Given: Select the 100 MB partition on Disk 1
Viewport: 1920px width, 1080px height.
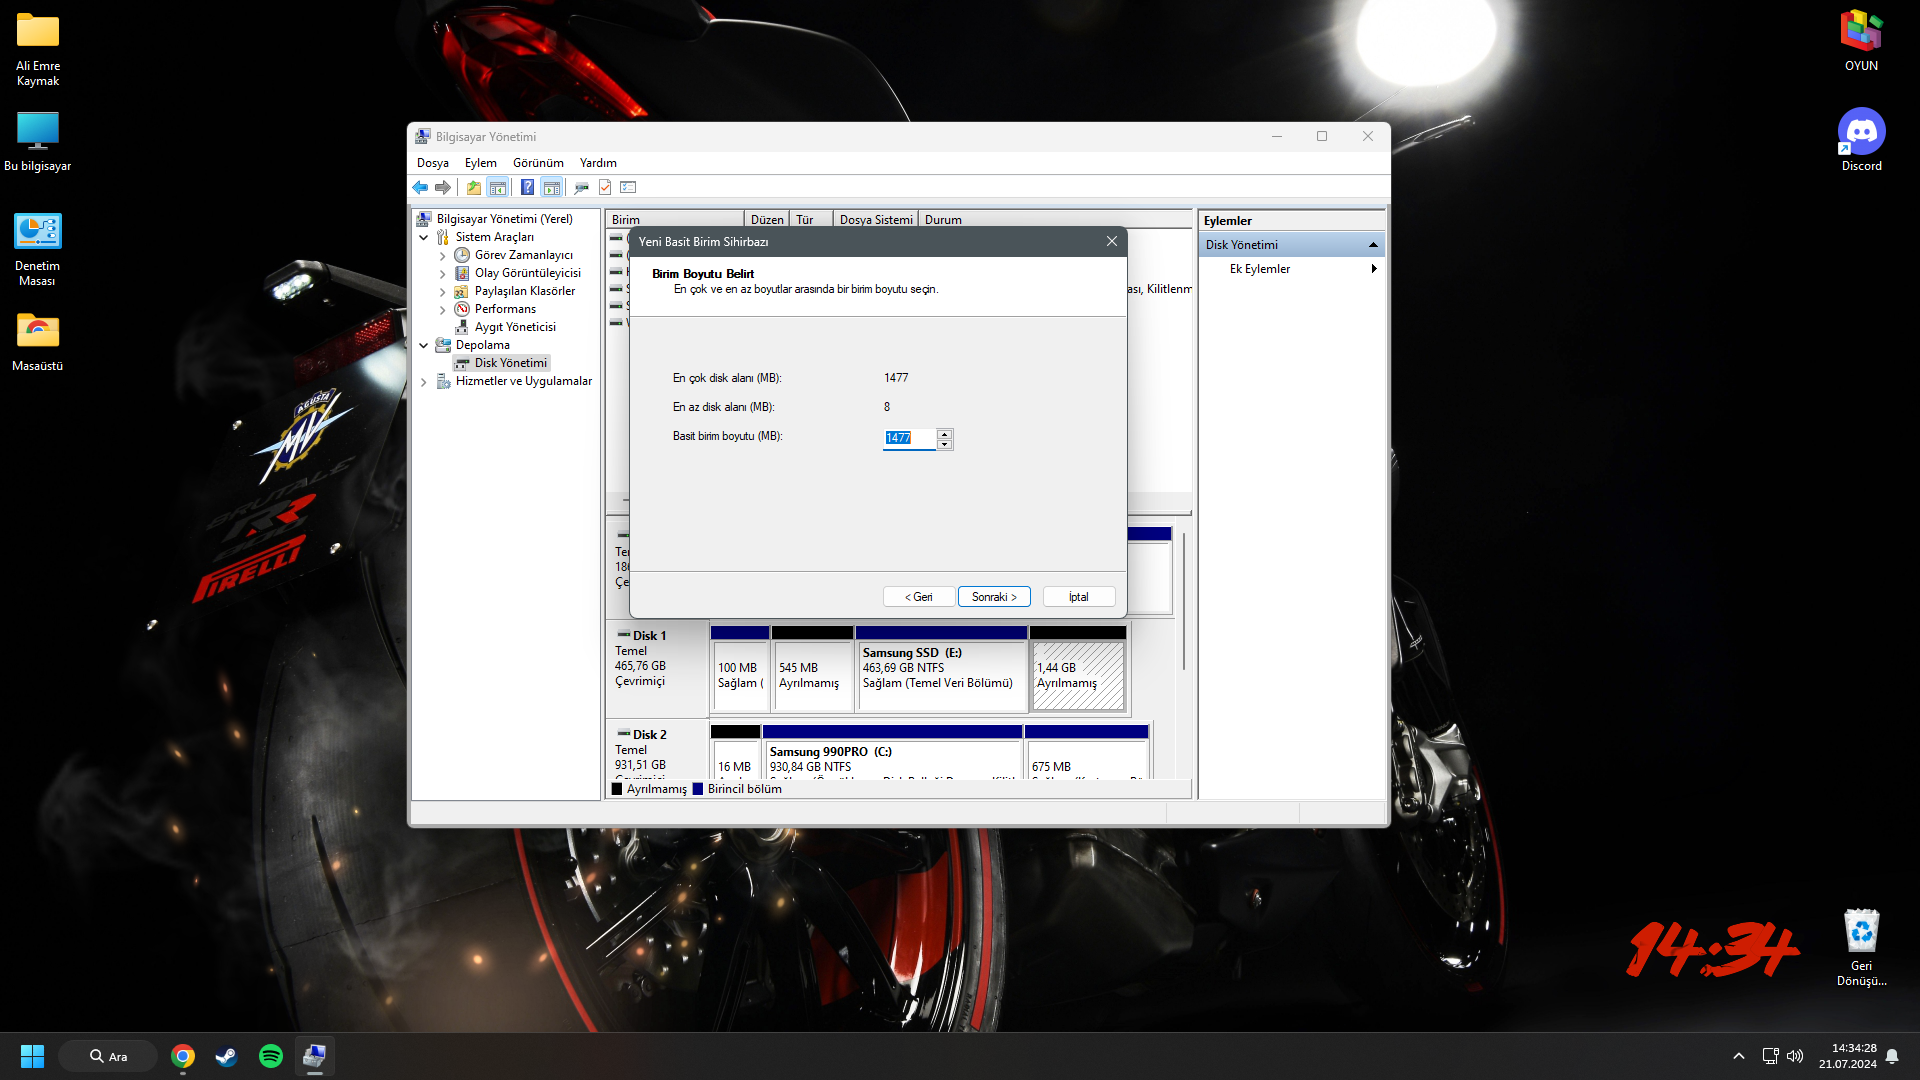Looking at the screenshot, I should (x=740, y=669).
